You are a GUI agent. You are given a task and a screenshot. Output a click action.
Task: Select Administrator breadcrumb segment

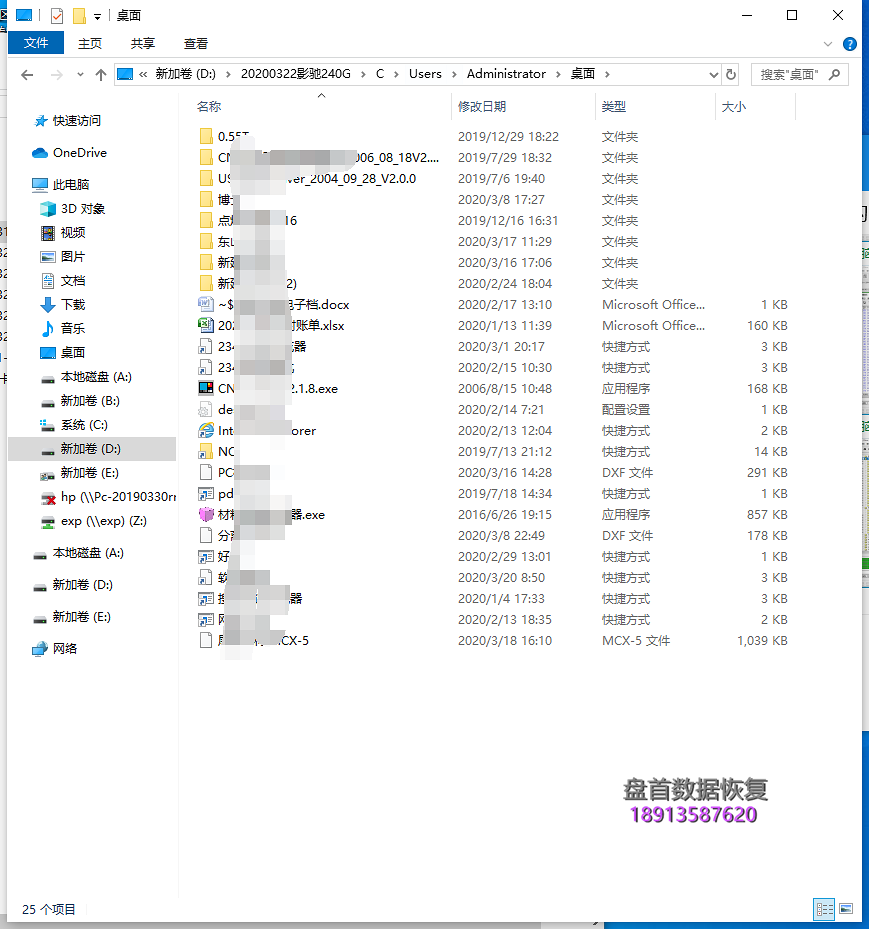[506, 74]
